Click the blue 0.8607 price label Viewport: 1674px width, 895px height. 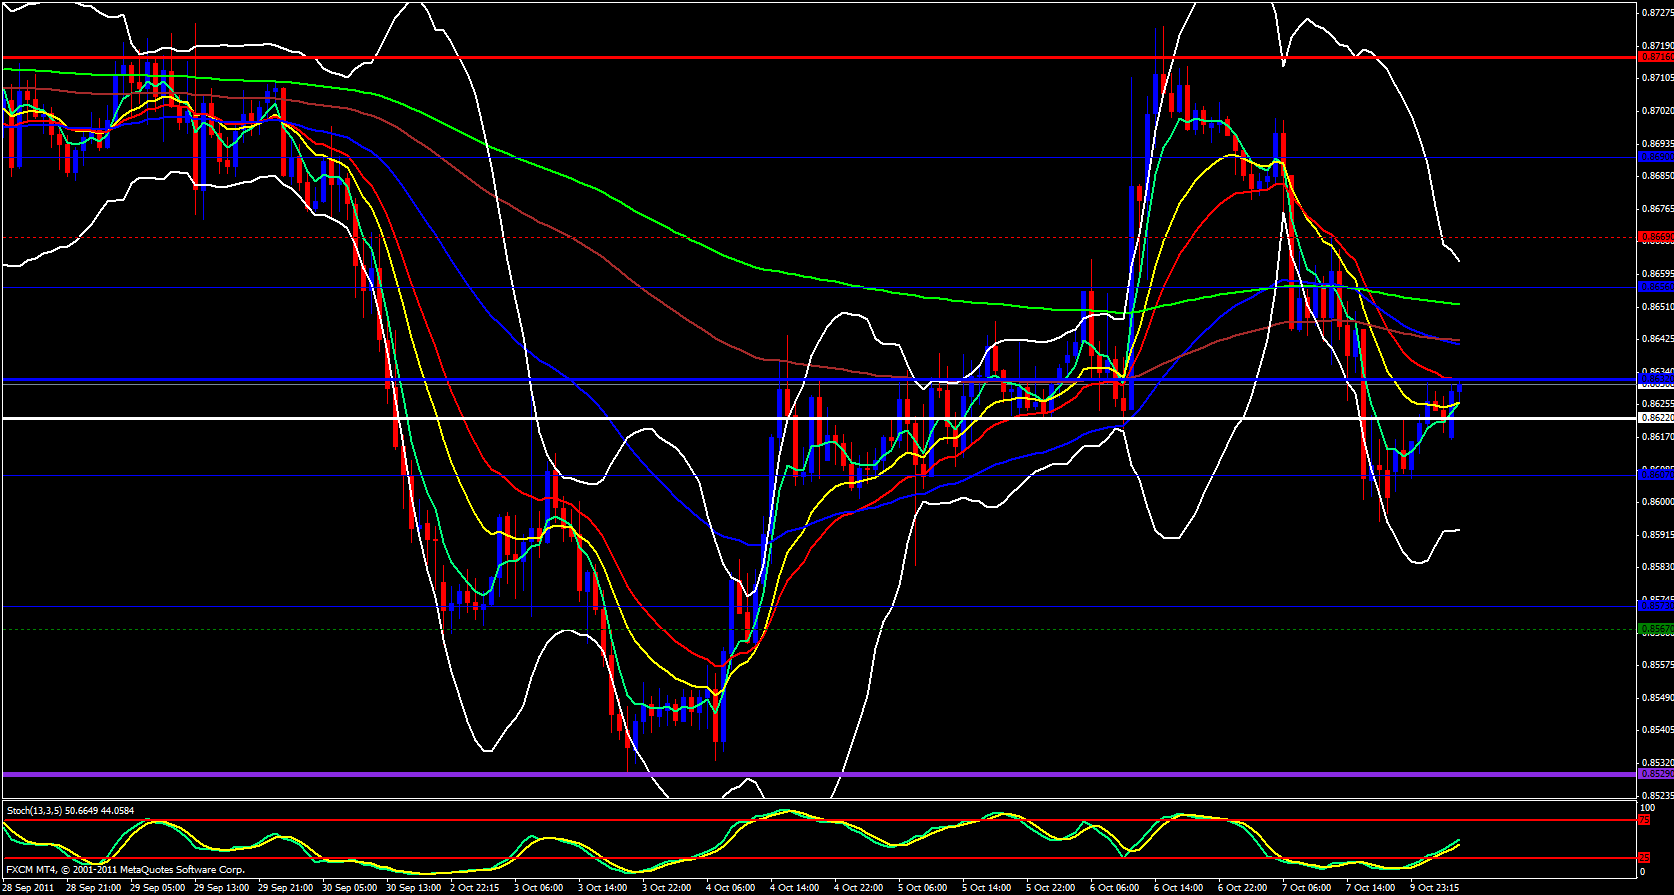pyautogui.click(x=1655, y=474)
